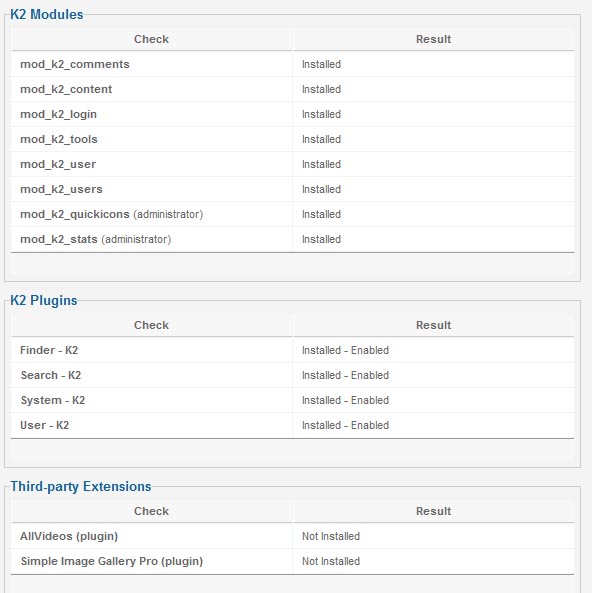Viewport: 592px width, 593px height.
Task: Click the Finder - K2 plugin row
Action: tap(292, 350)
